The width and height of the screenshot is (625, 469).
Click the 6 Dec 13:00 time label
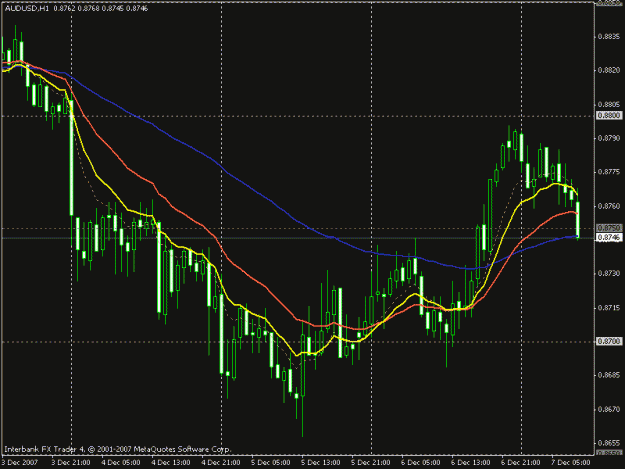point(471,463)
